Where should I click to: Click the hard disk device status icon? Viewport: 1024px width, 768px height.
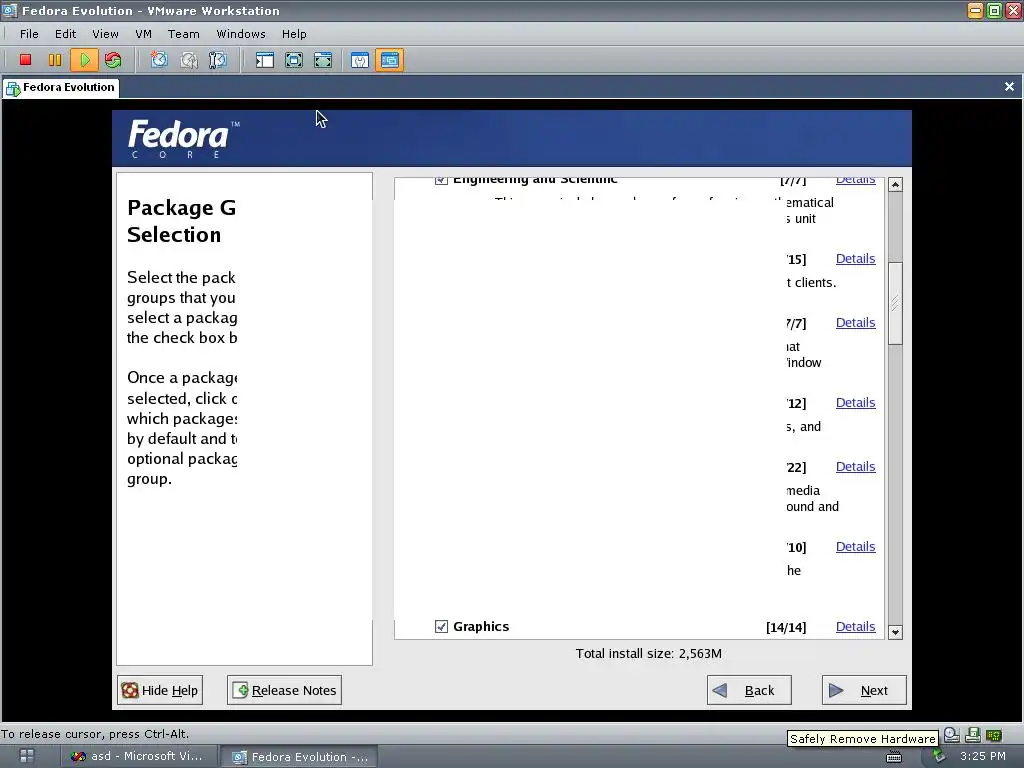(952, 735)
